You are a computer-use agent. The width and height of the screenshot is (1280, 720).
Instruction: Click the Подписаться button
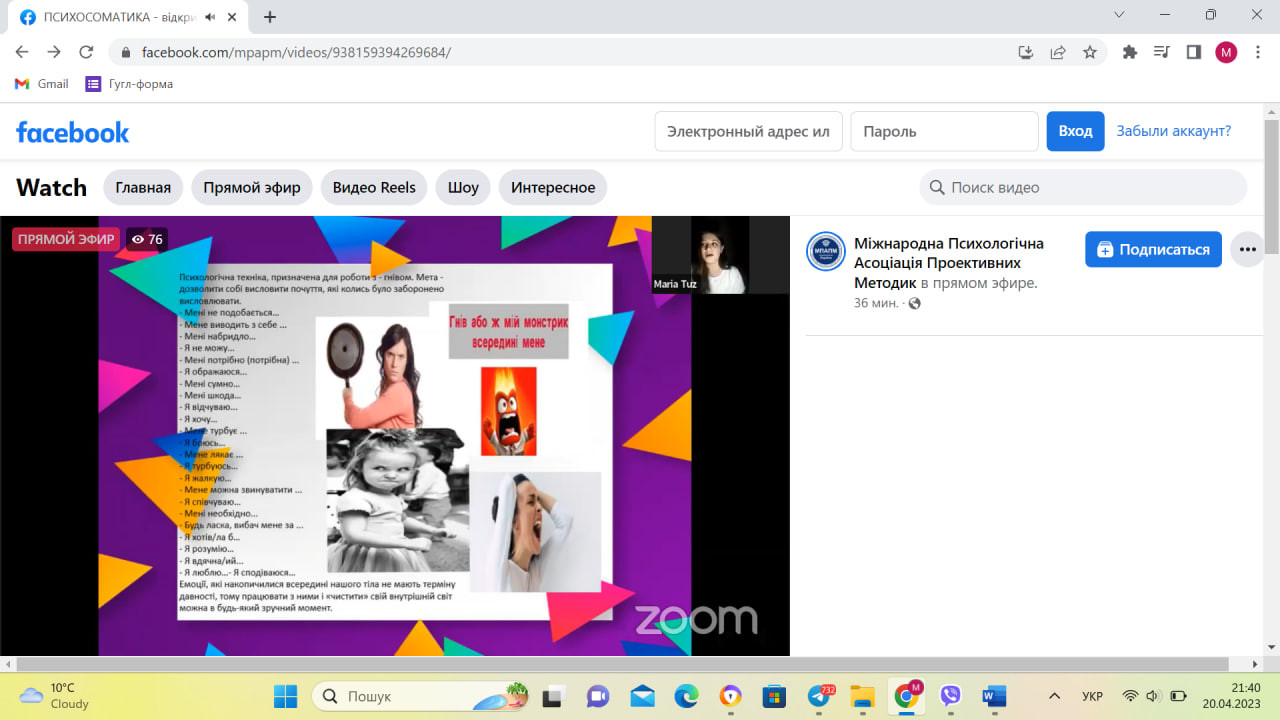pyautogui.click(x=1153, y=249)
